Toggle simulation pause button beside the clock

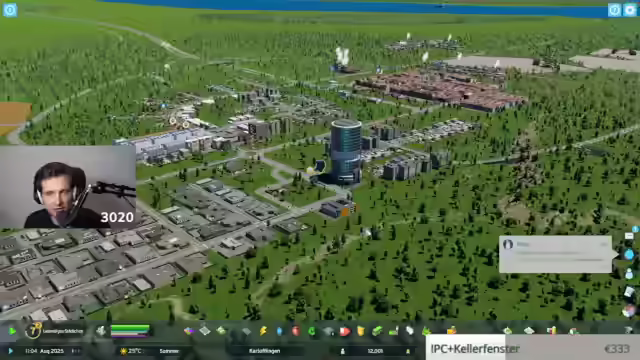click(x=10, y=351)
